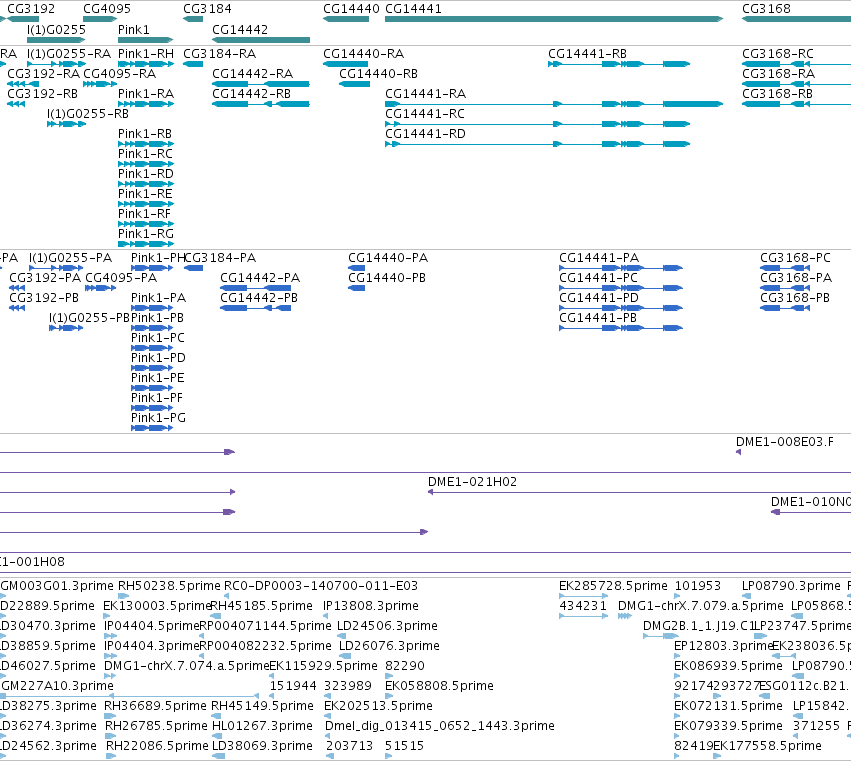Click the CG3192 gene label

31,9
